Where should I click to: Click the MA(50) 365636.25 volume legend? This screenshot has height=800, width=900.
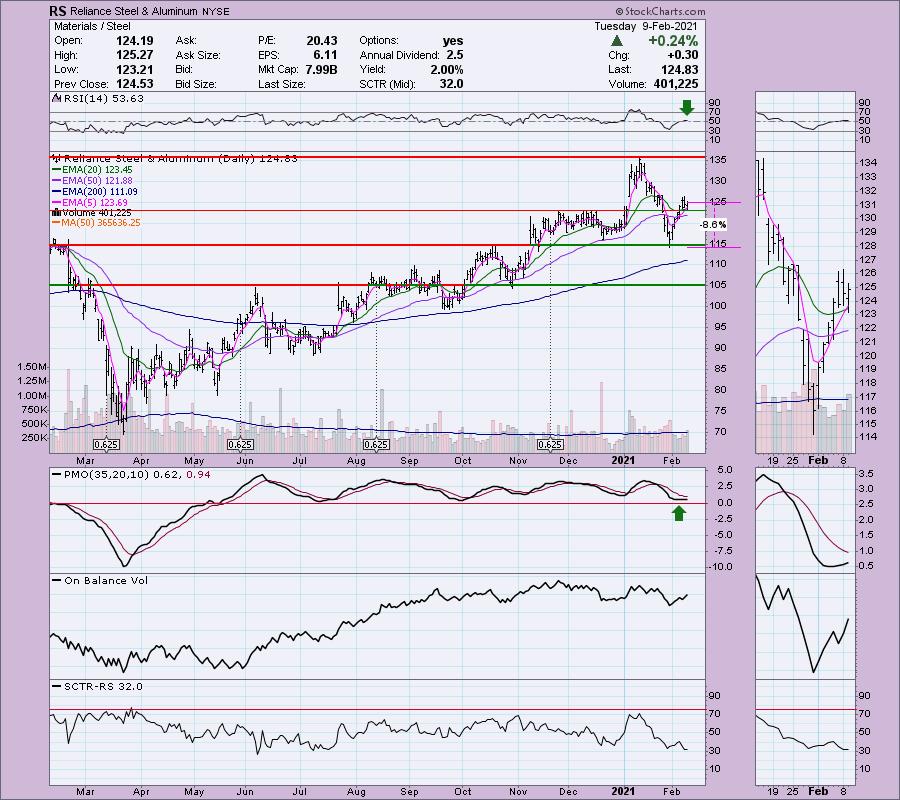pyautogui.click(x=96, y=223)
